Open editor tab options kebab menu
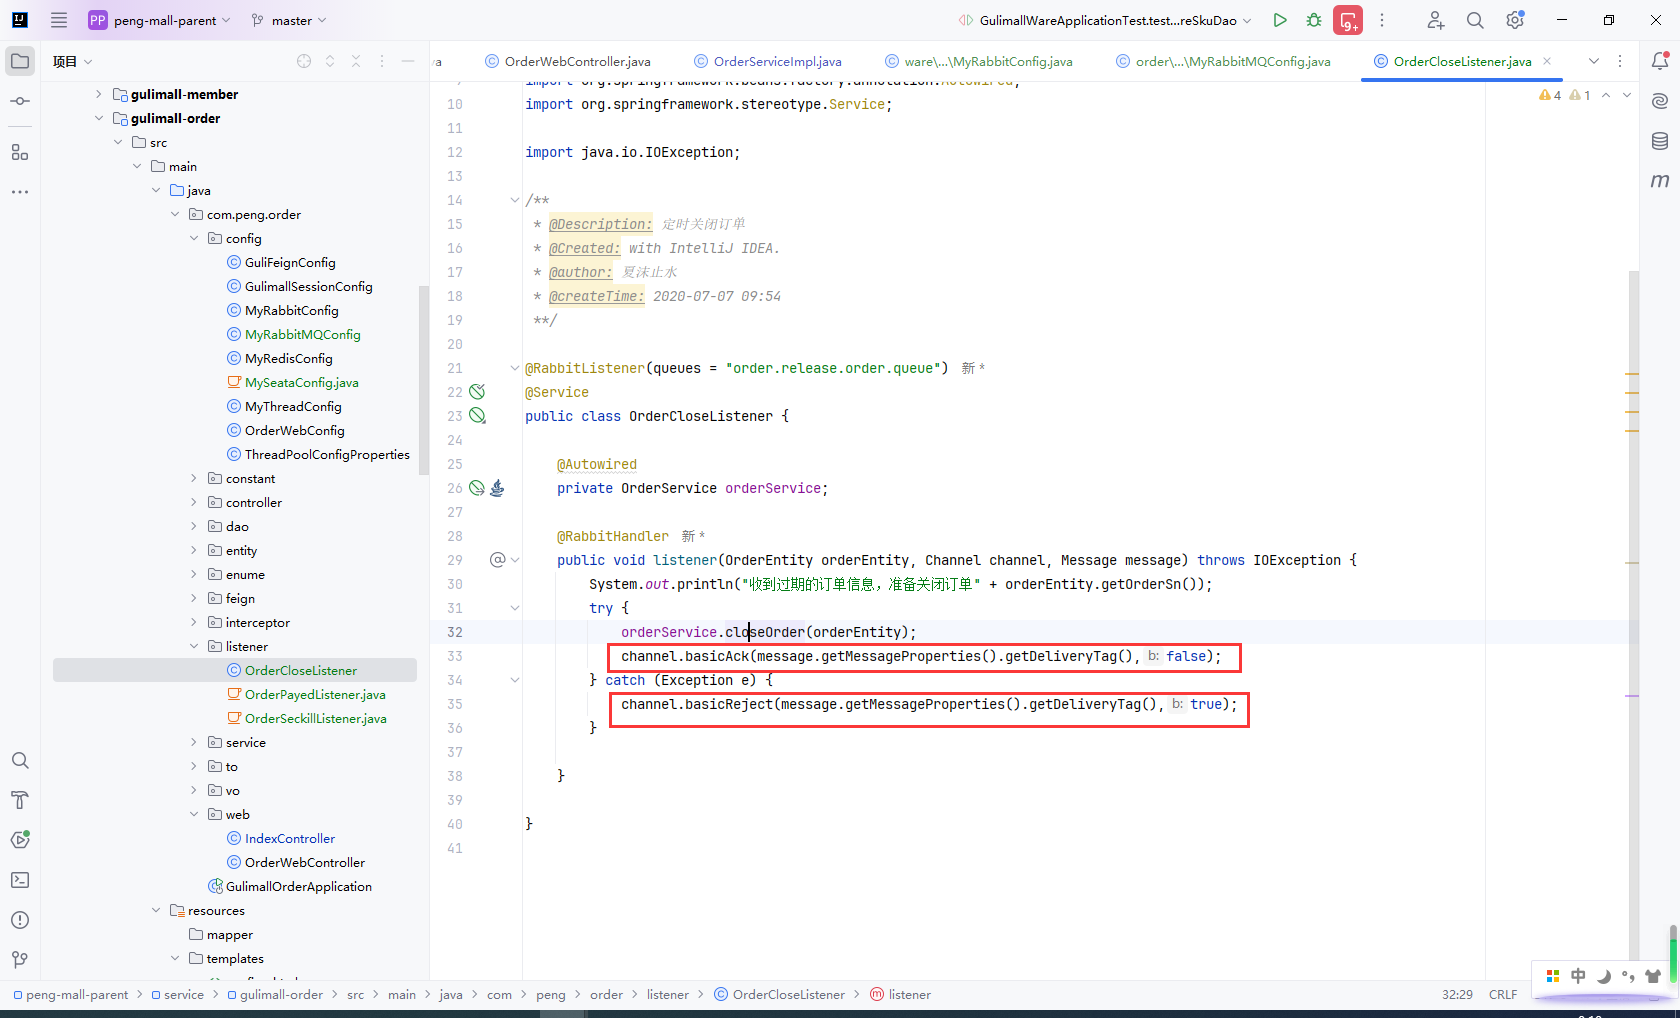The image size is (1680, 1018). pos(1620,61)
